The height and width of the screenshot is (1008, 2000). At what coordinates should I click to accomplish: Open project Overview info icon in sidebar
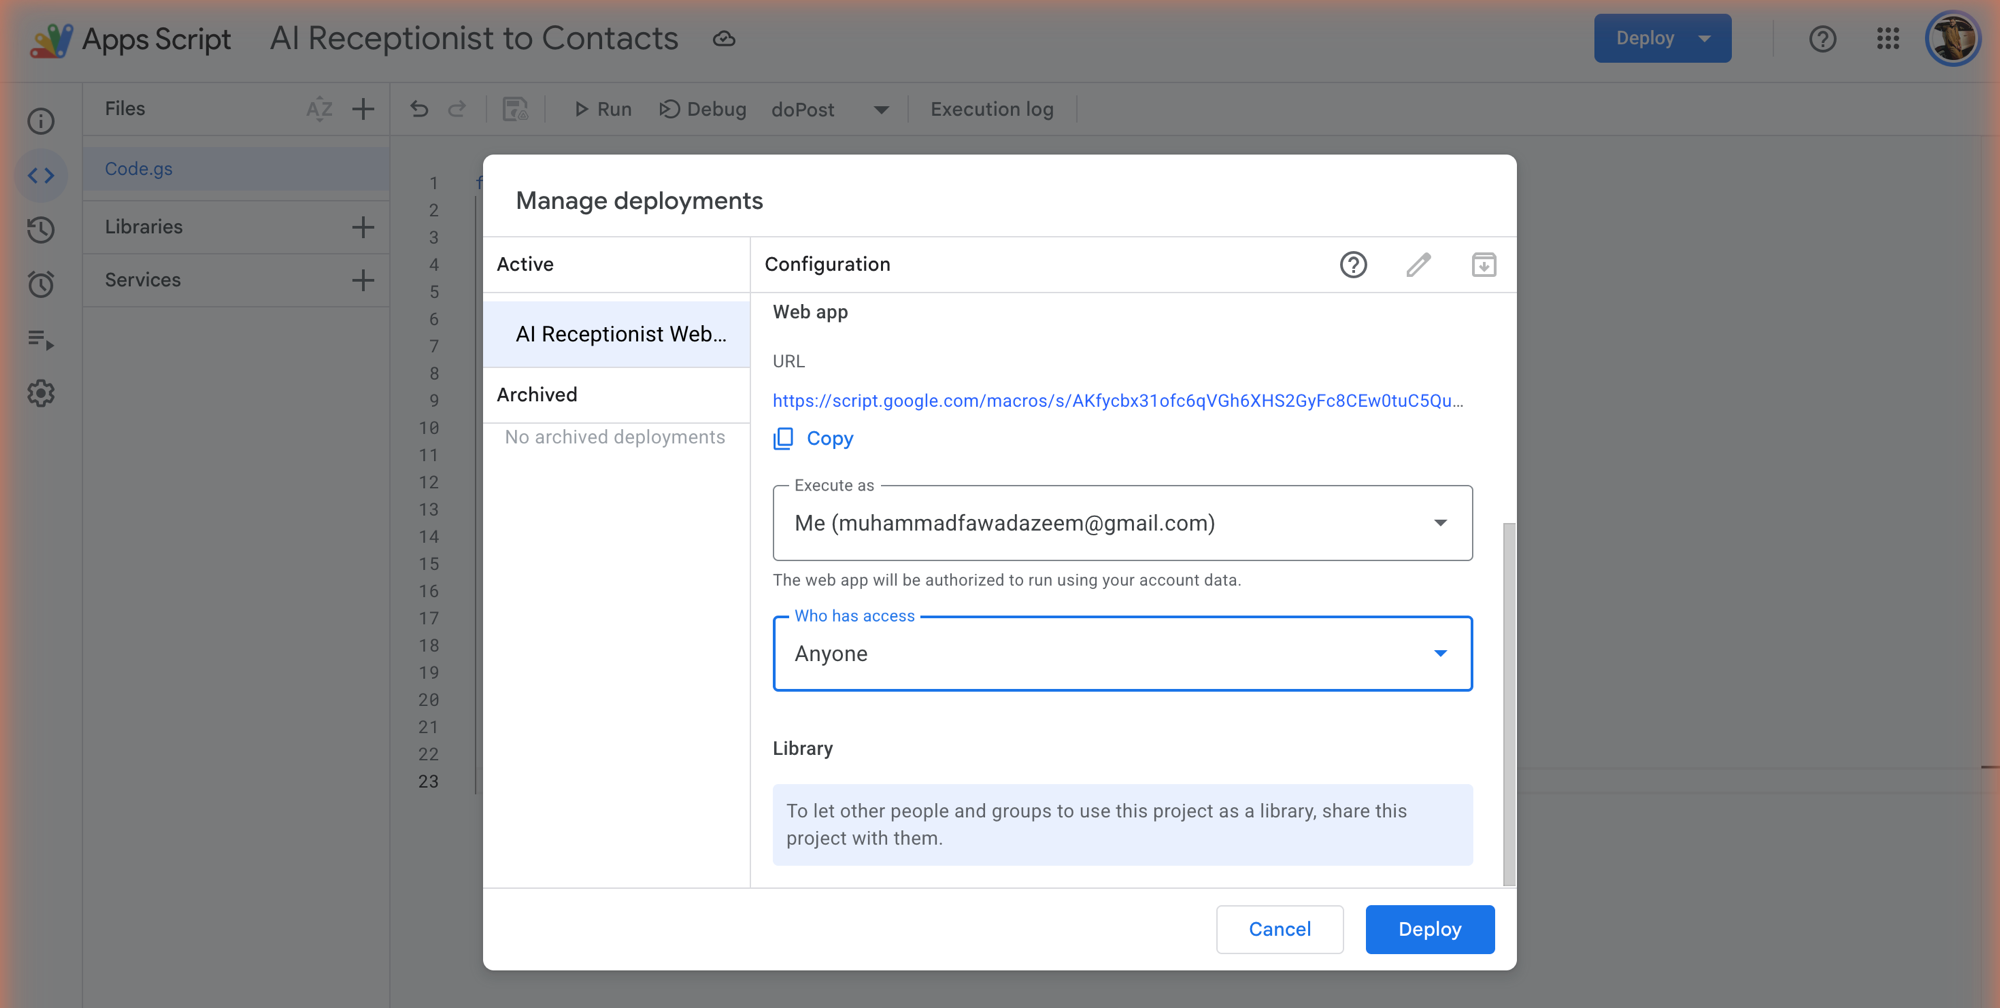pos(41,121)
